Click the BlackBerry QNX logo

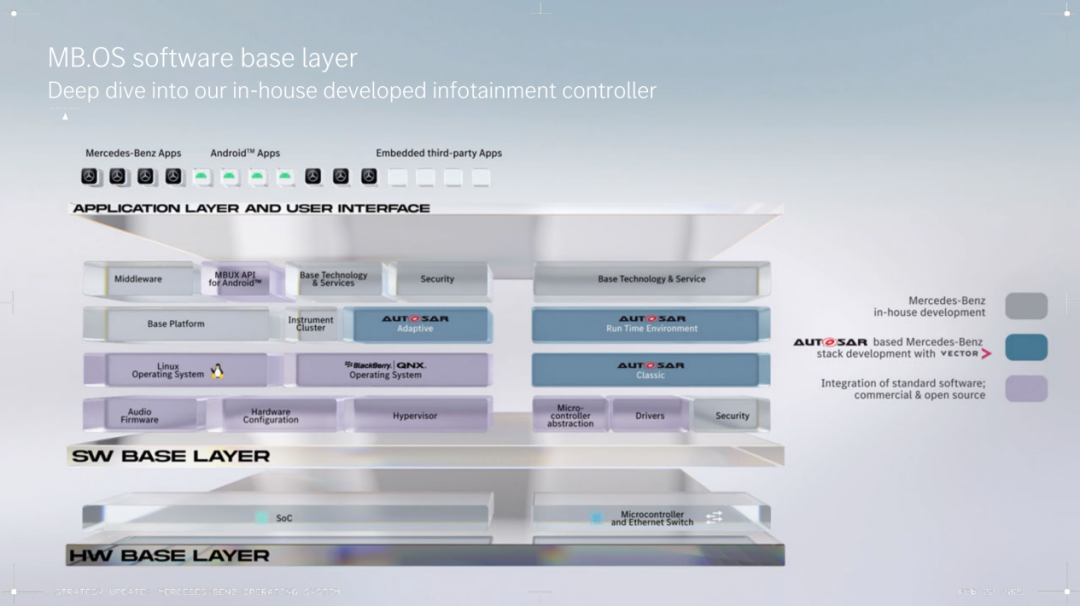385,365
